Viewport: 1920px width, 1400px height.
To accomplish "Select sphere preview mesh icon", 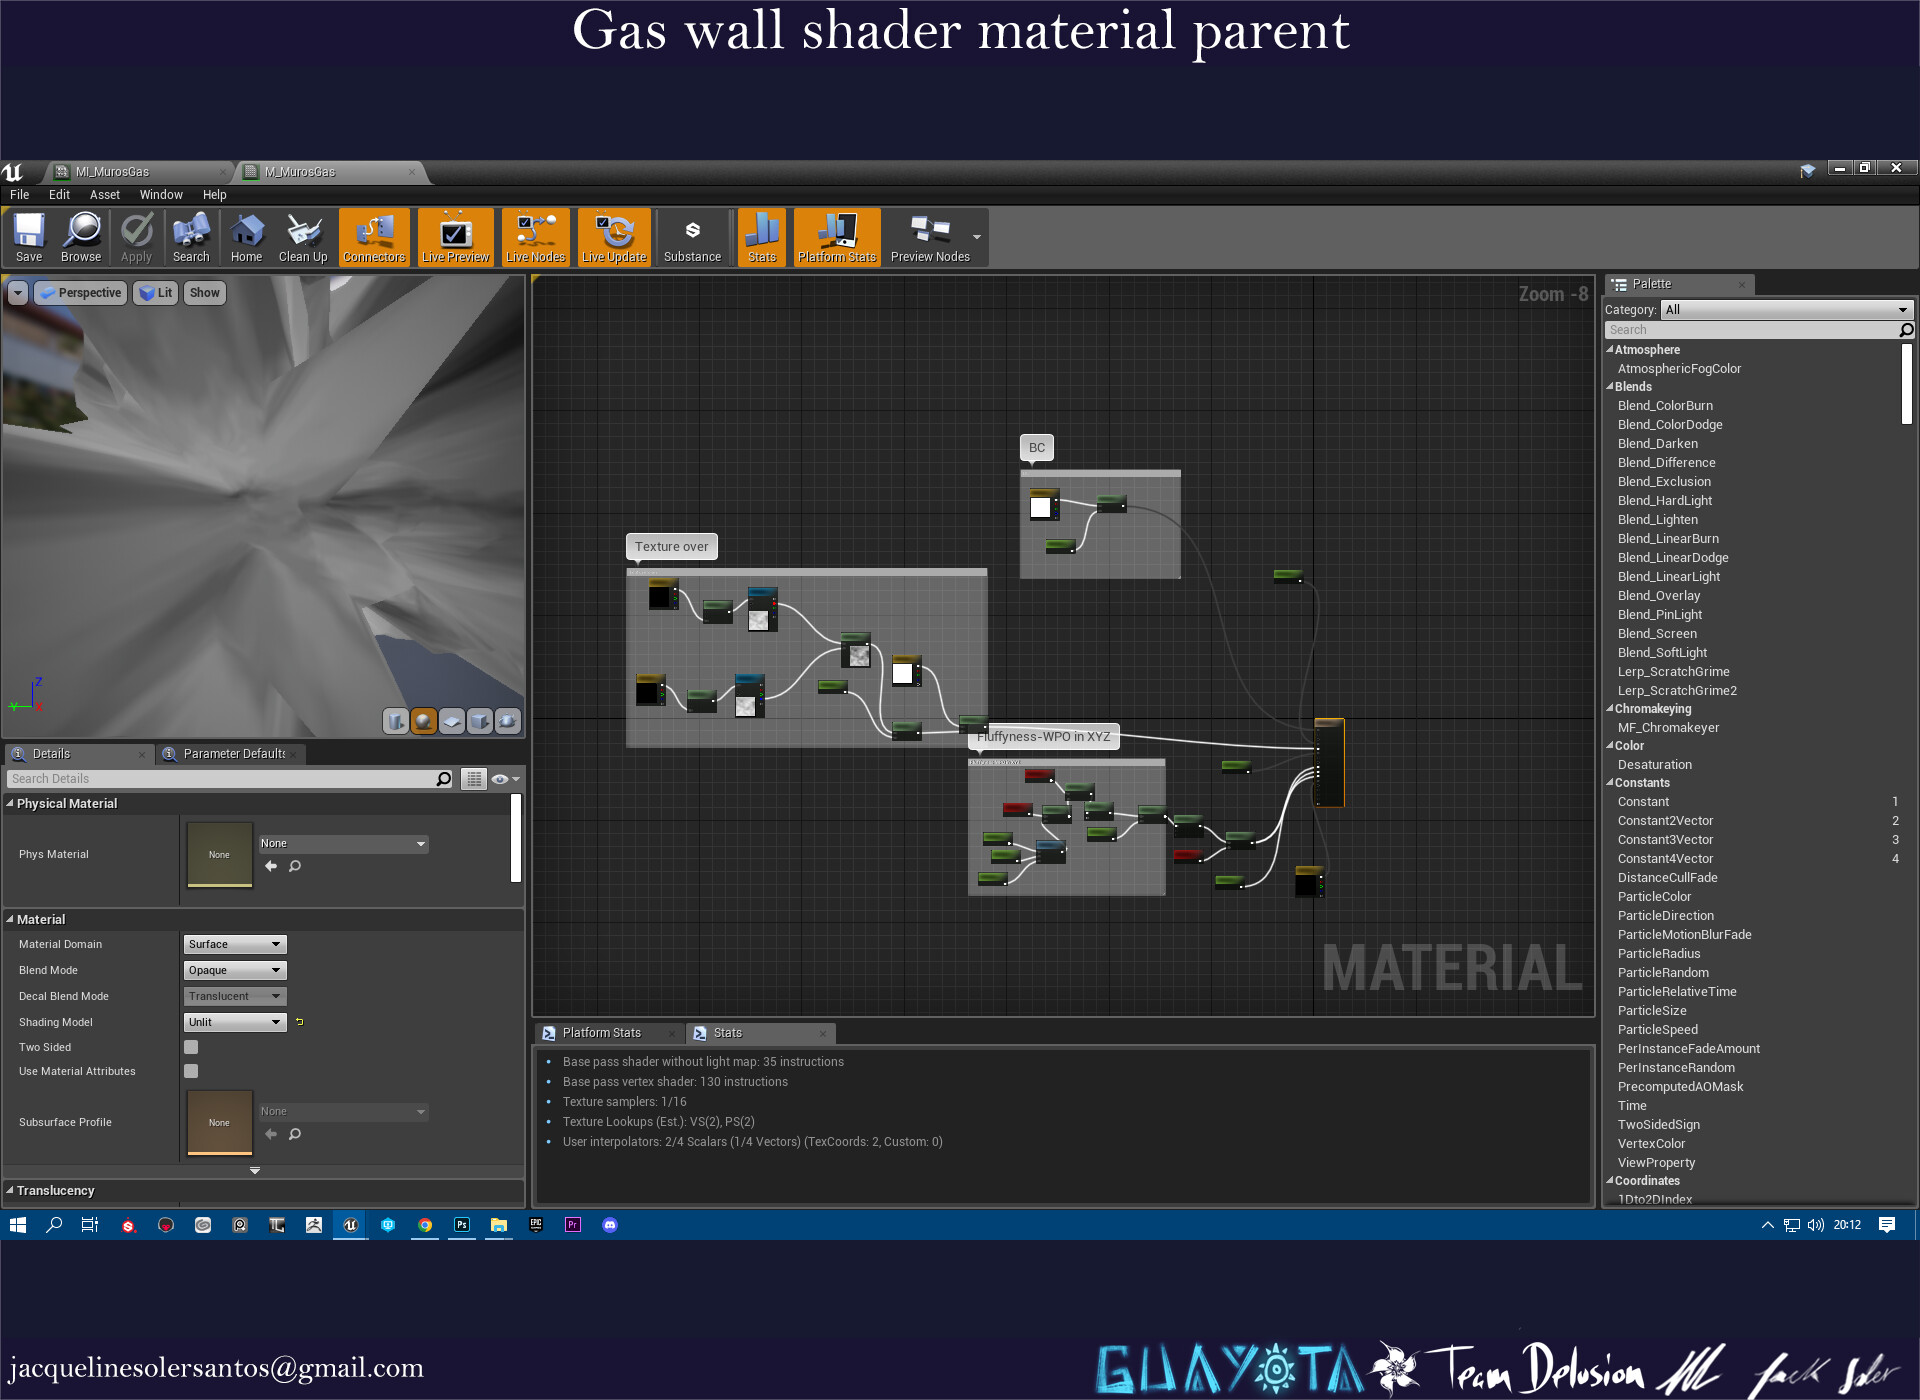I will (424, 721).
